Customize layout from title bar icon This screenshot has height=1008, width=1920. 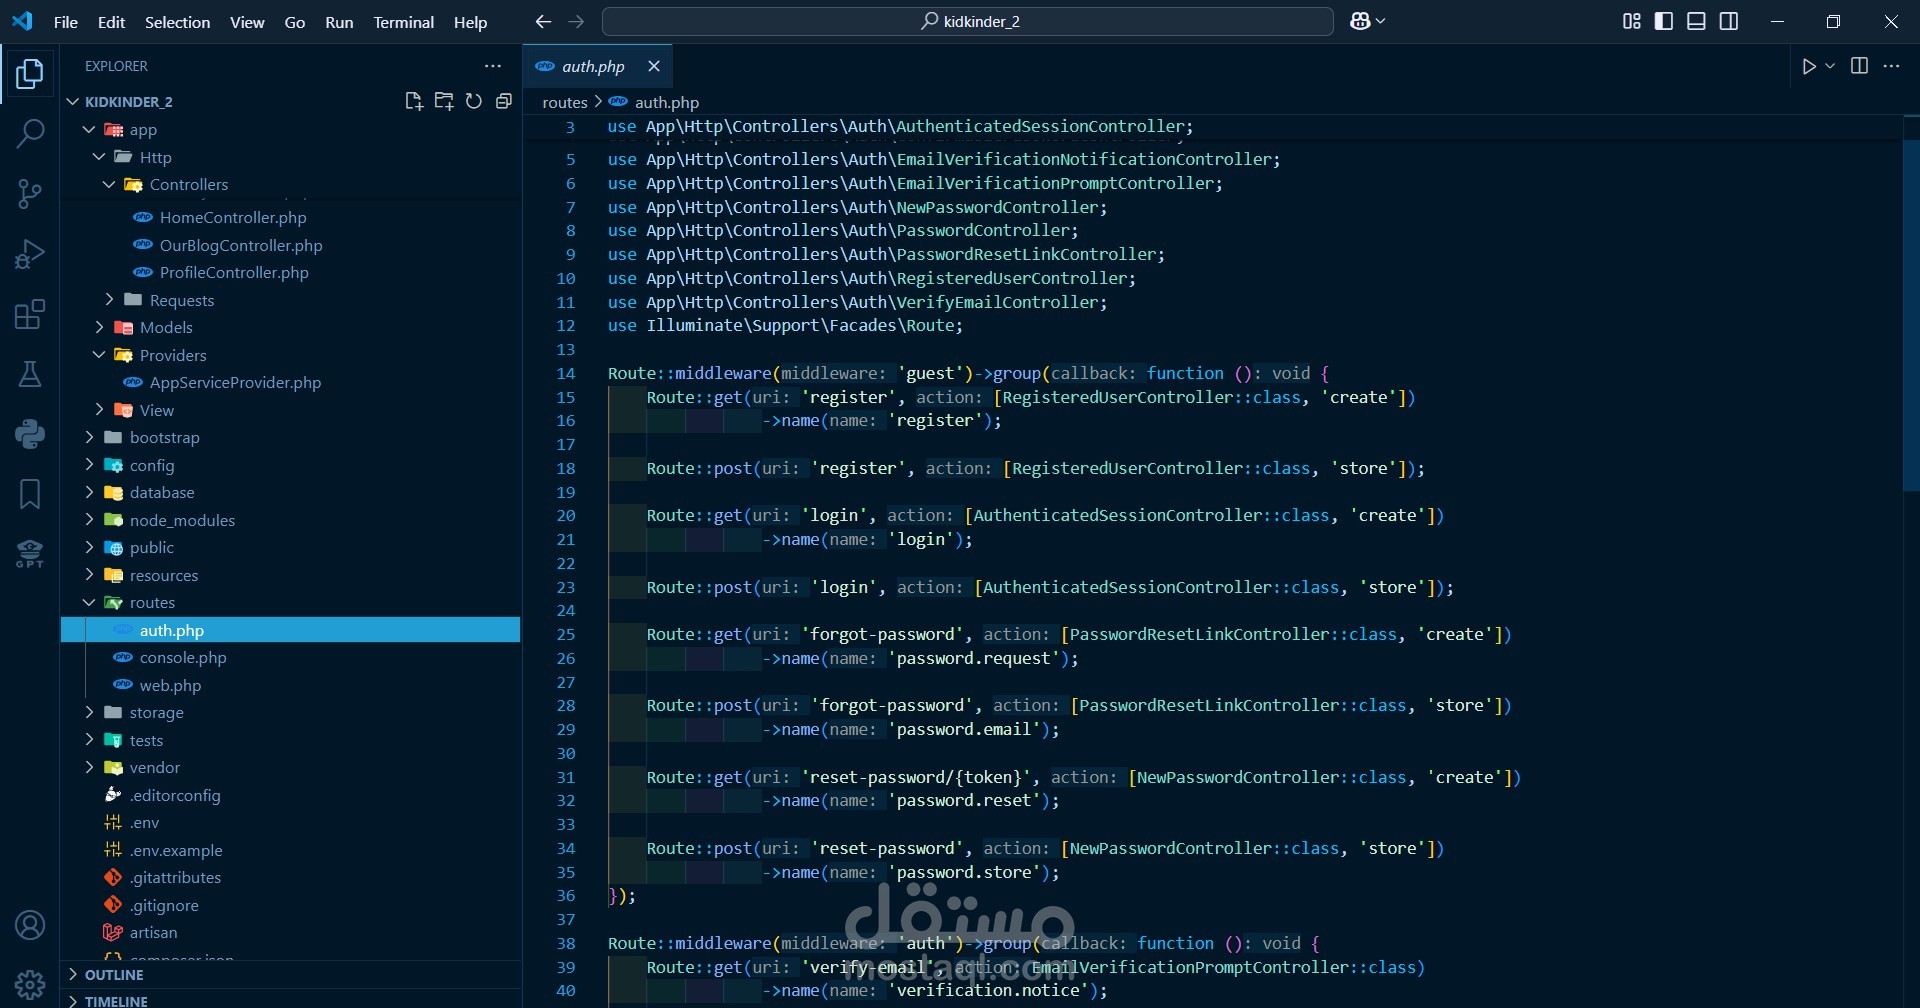tap(1631, 21)
